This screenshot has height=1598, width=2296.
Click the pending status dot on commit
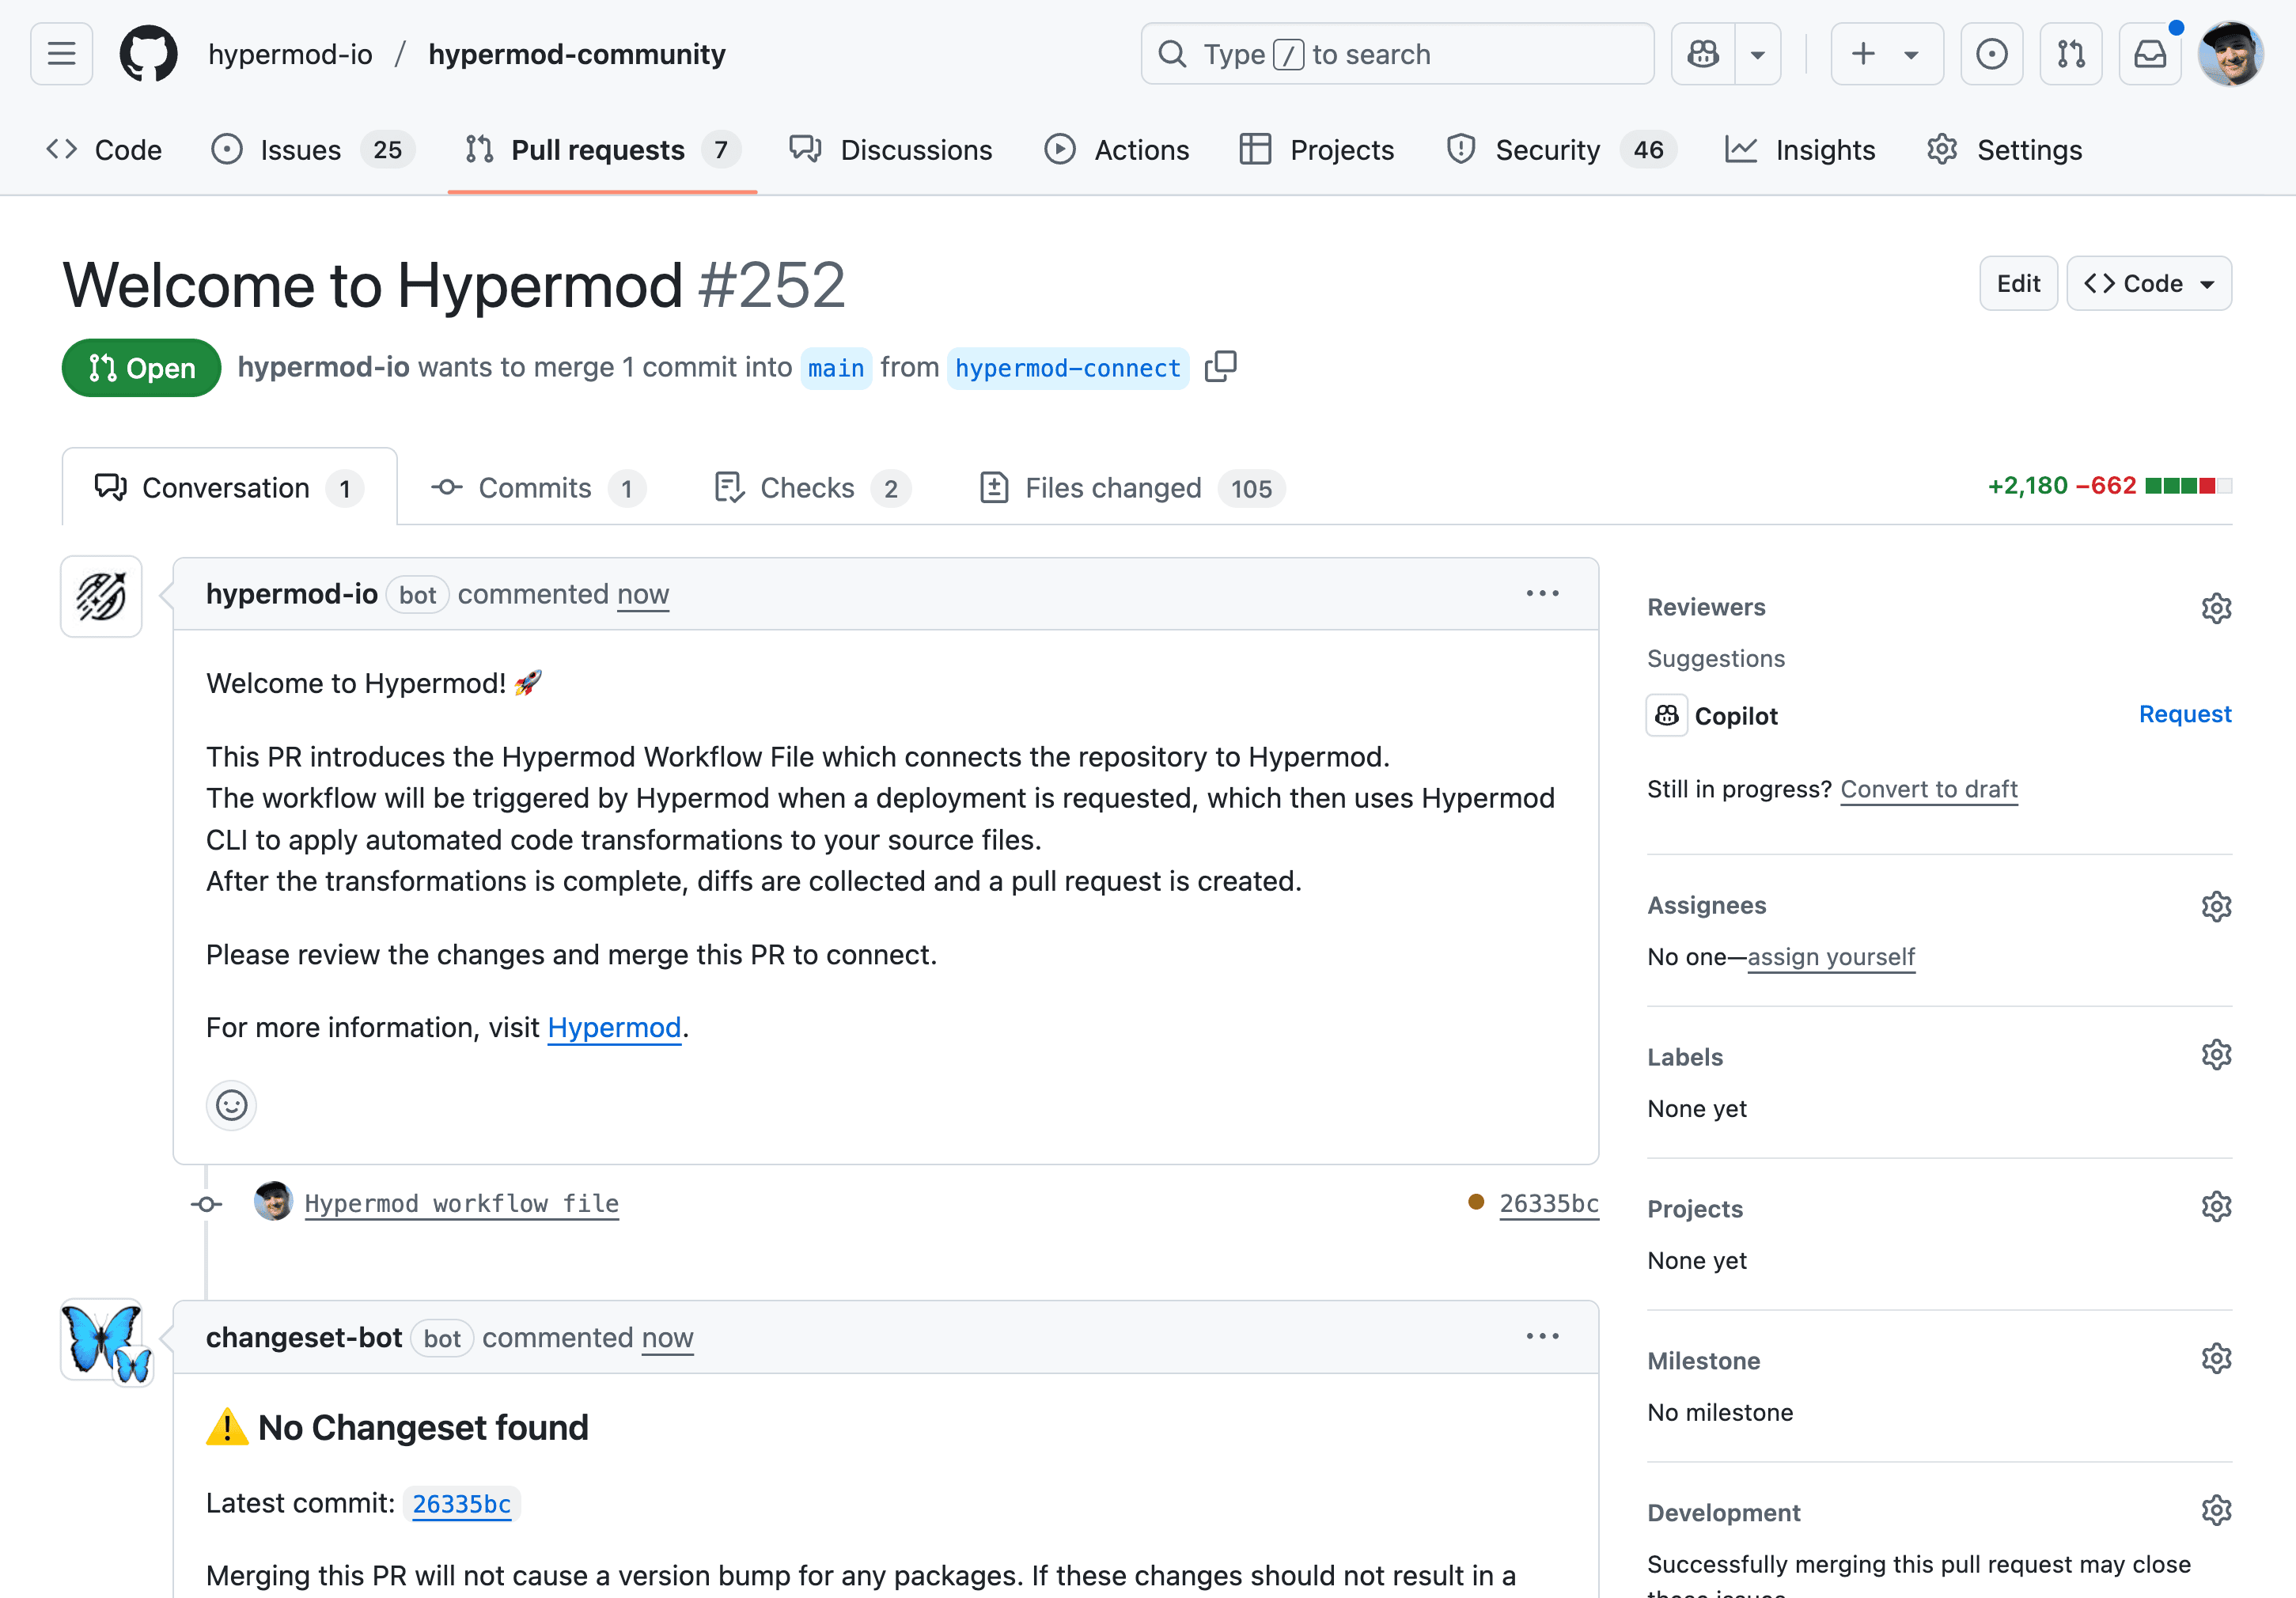coord(1475,1202)
